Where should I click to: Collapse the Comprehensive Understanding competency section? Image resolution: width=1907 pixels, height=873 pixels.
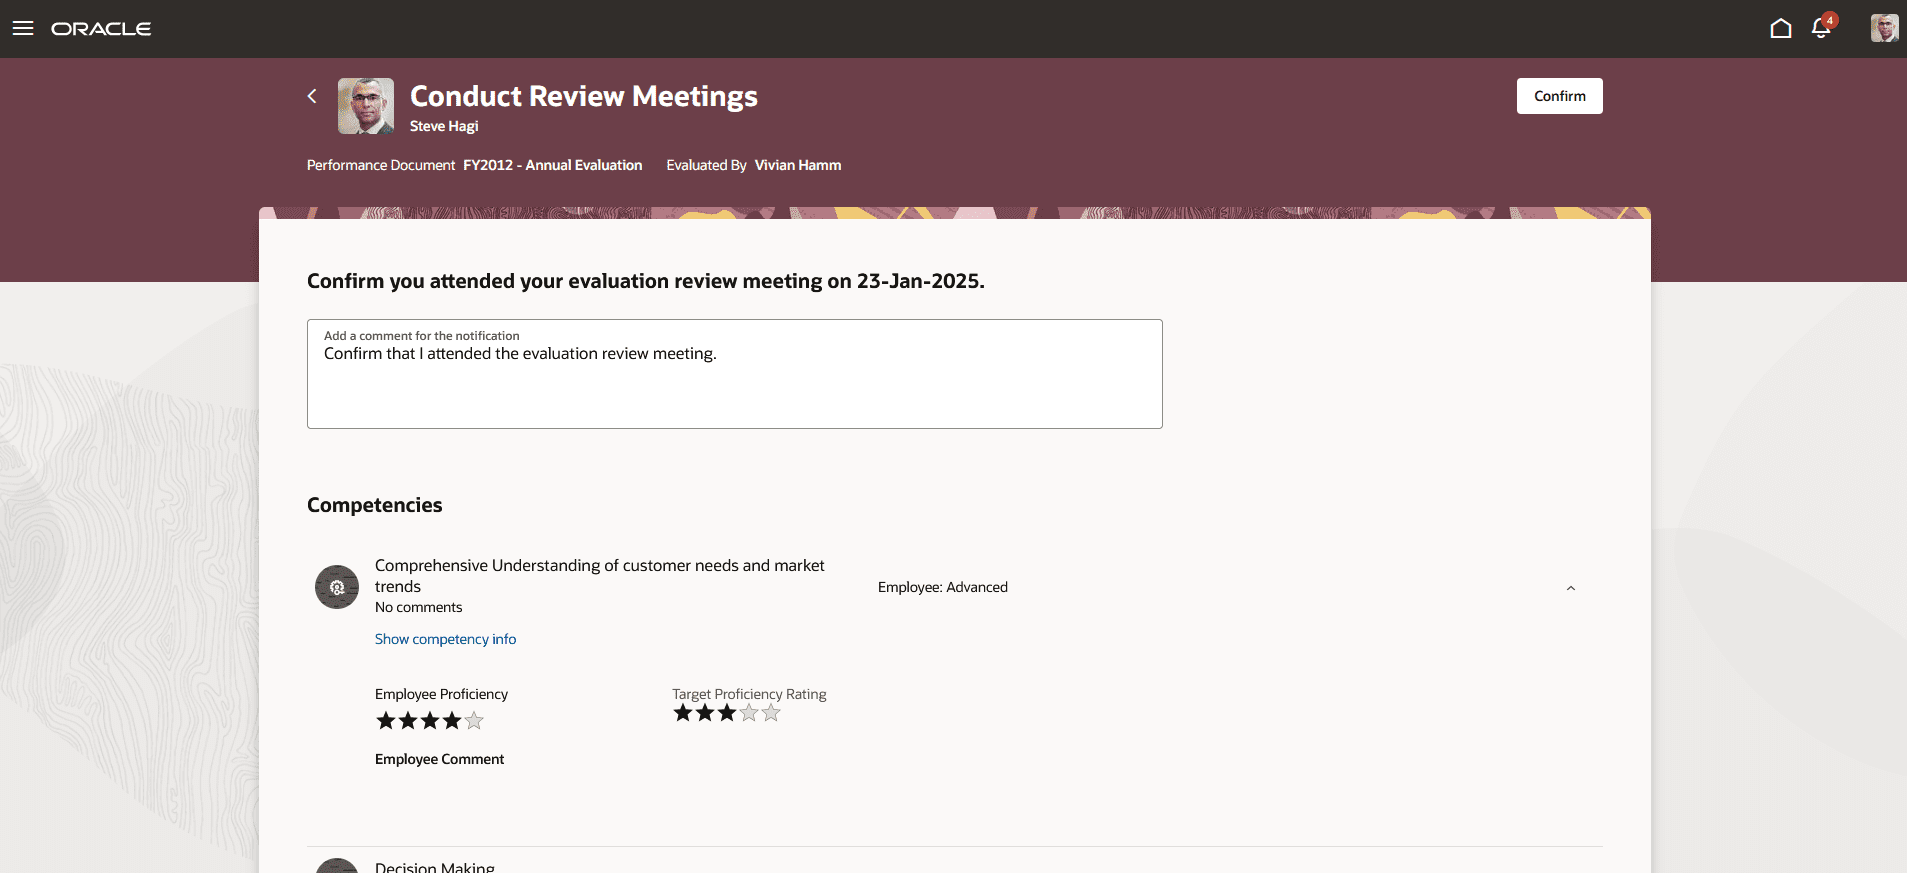coord(1570,588)
